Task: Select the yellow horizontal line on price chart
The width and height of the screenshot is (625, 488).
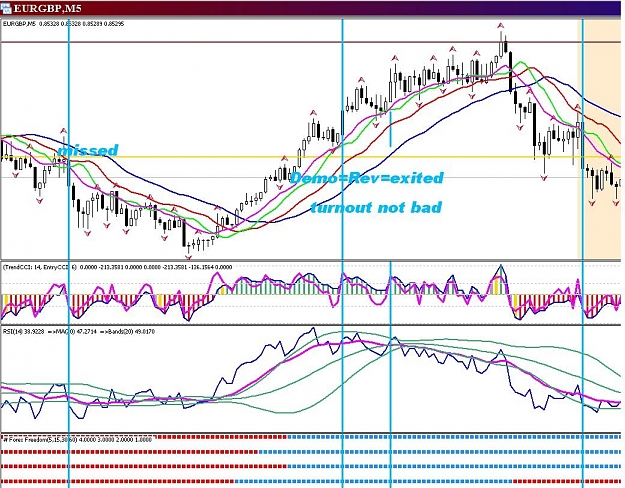Action: [x=311, y=157]
